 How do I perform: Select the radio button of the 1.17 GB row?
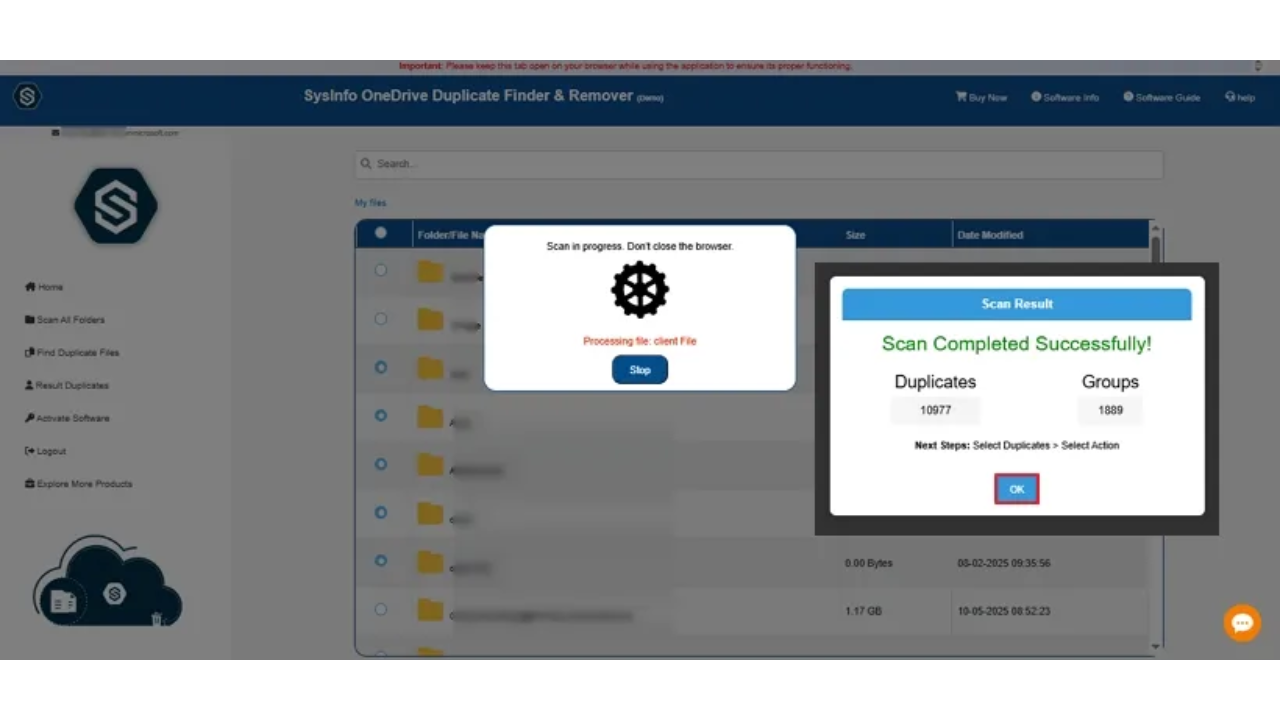click(x=380, y=609)
